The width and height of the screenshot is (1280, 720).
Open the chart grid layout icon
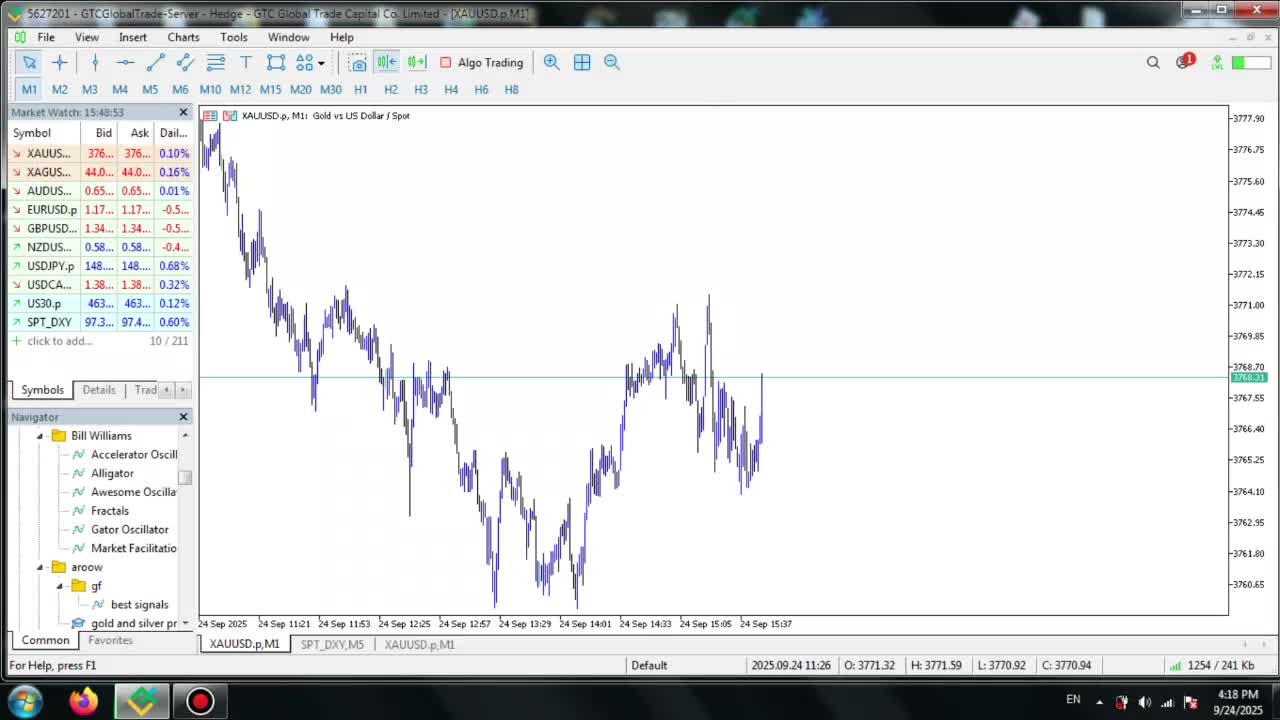tap(582, 63)
